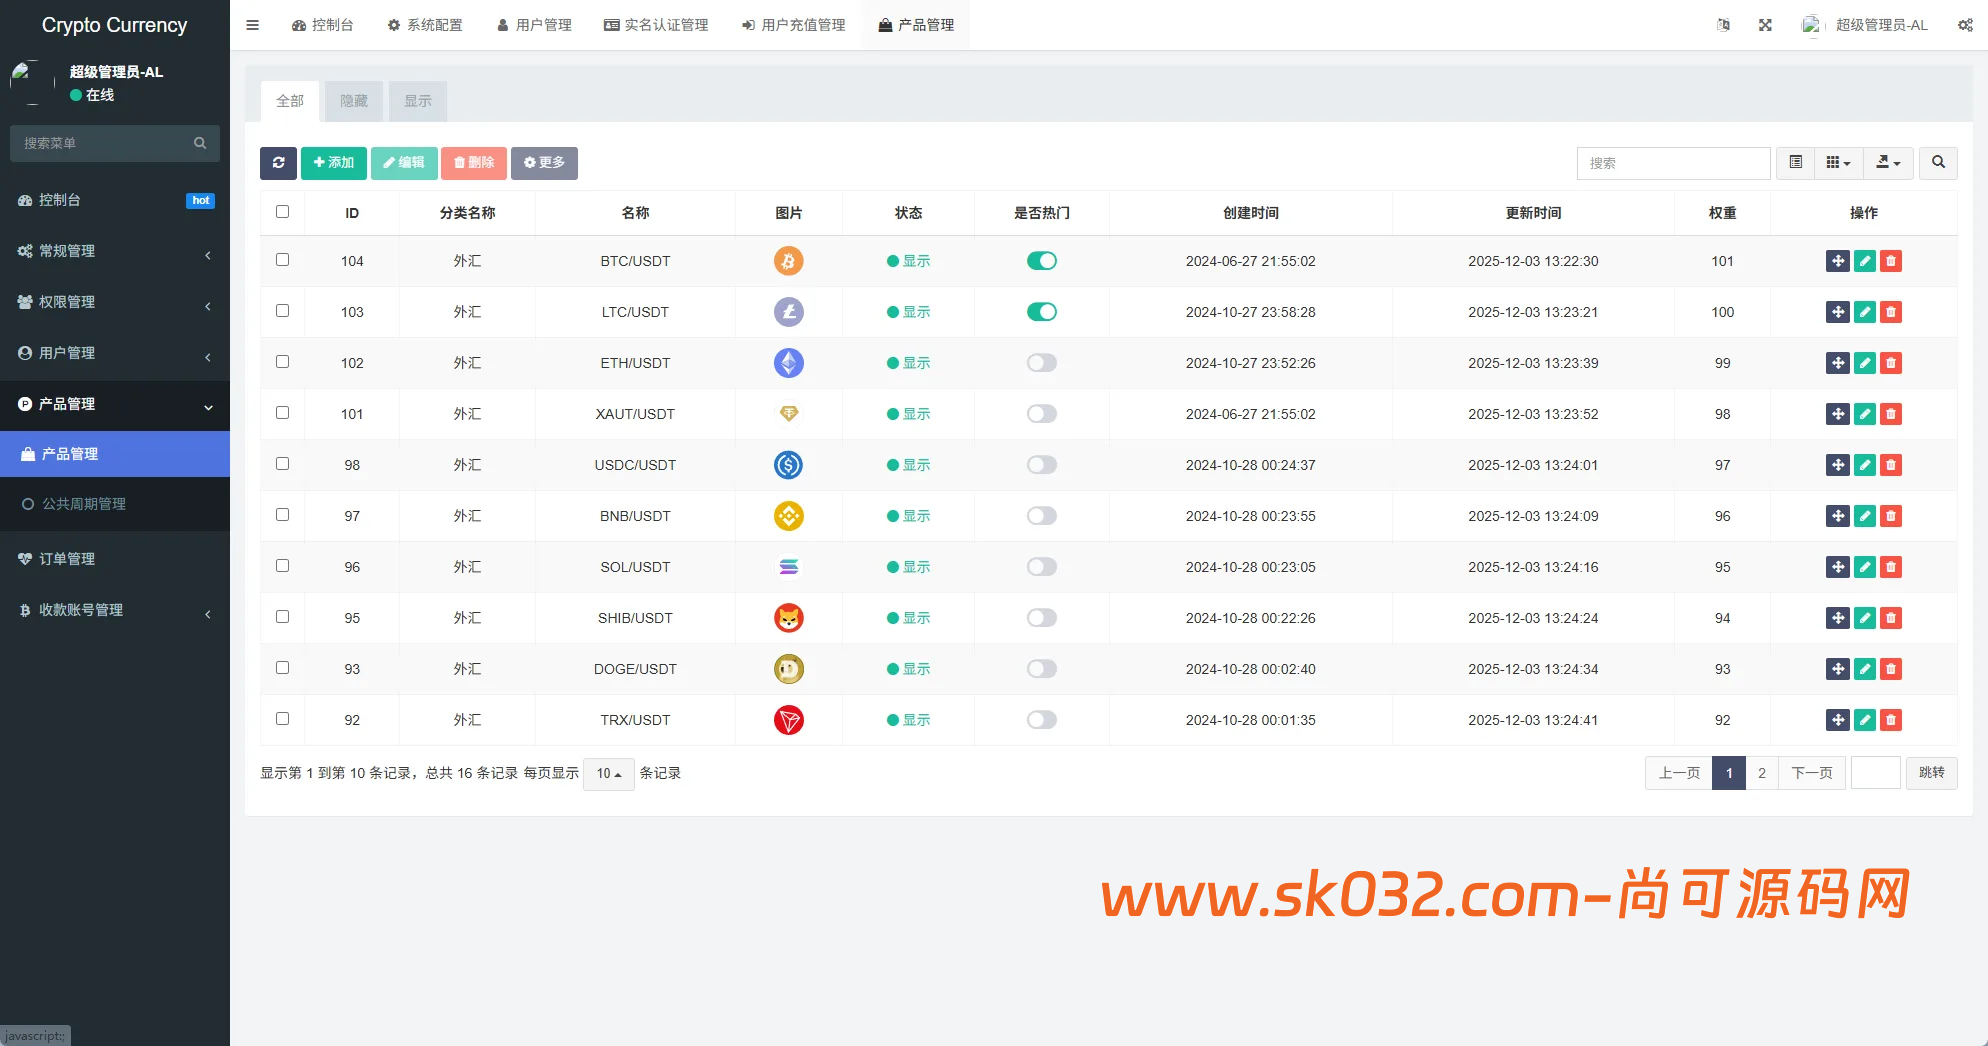Check the SOL/USDT row checkbox
The image size is (1988, 1046).
[x=283, y=566]
